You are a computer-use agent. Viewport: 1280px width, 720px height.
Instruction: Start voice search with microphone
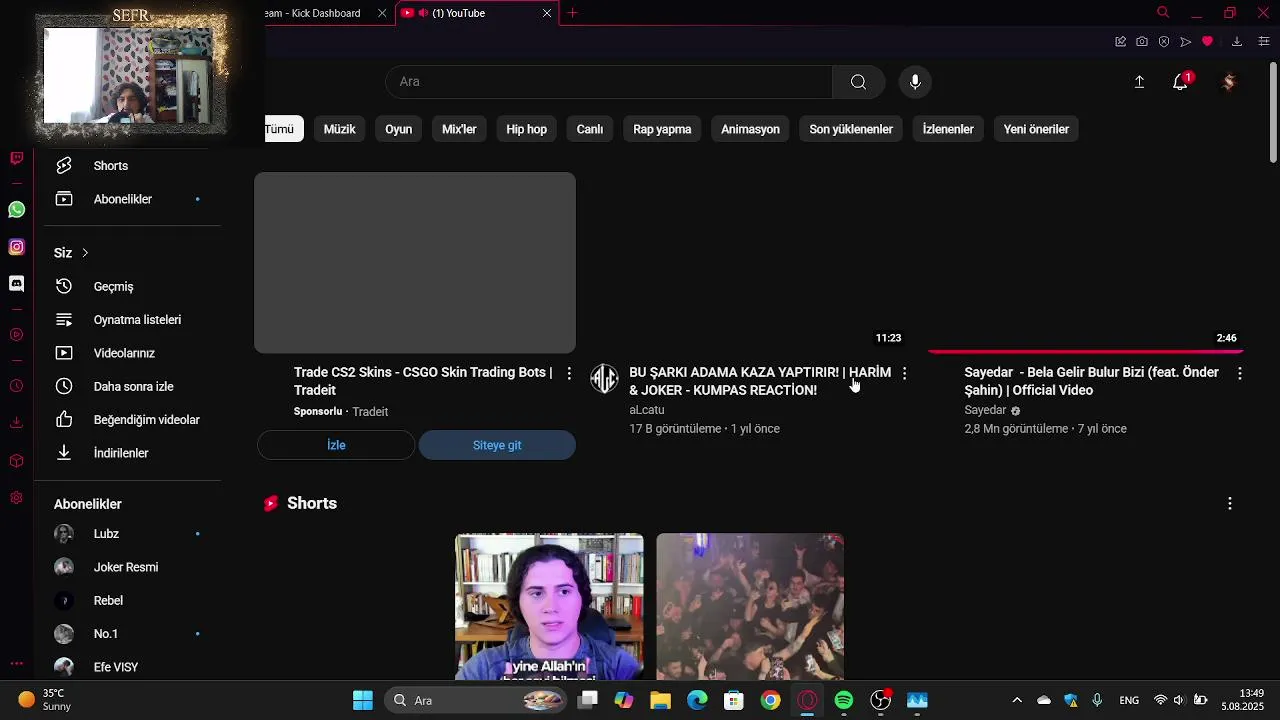tap(915, 82)
